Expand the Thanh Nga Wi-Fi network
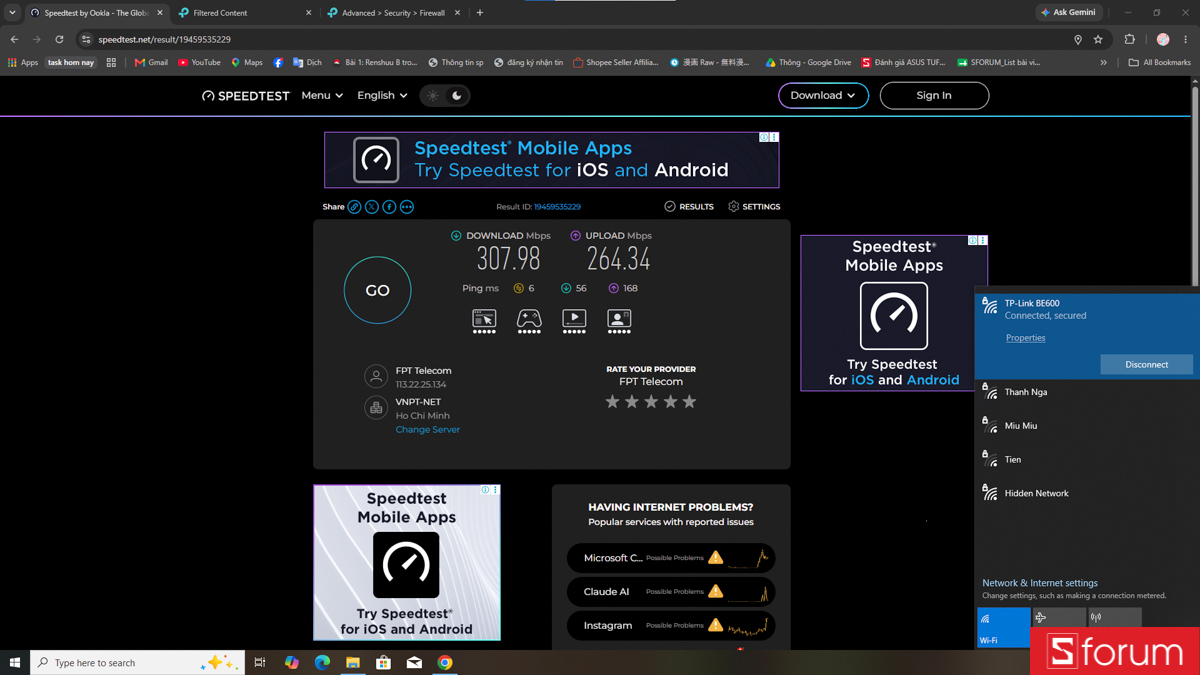Image resolution: width=1200 pixels, height=675 pixels. pos(1087,392)
